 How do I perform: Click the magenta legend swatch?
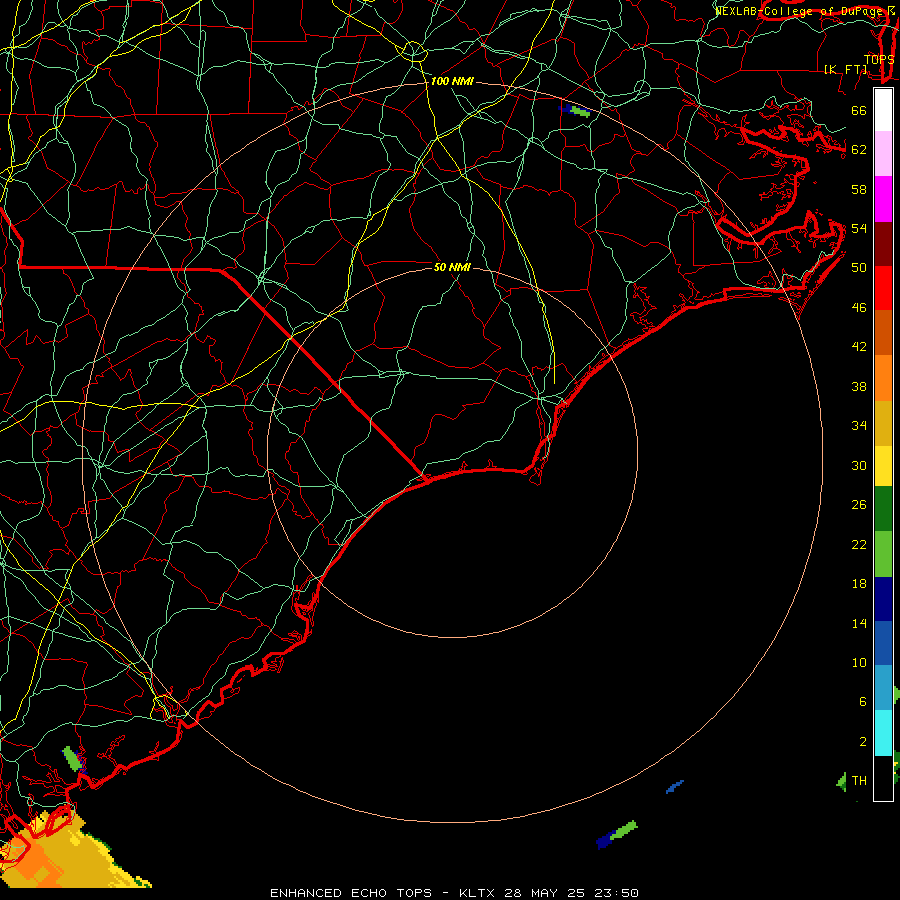883,199
